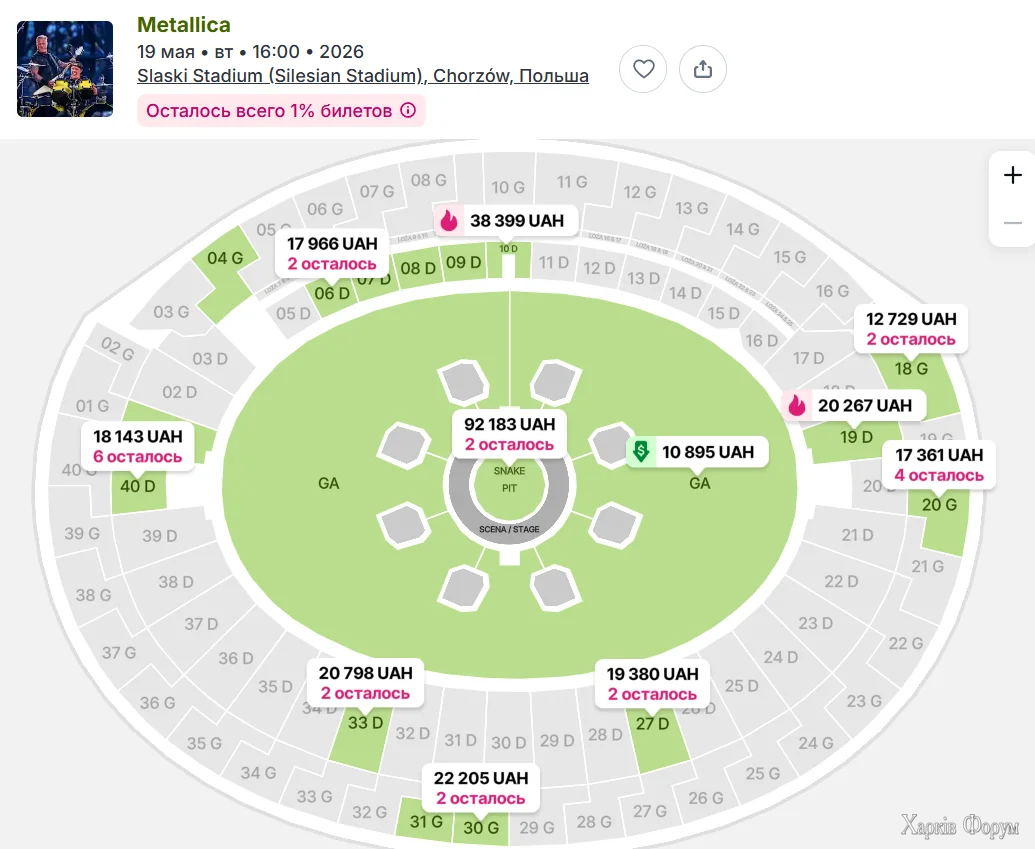This screenshot has width=1035, height=849.
Task: Choose section 40 D on map
Action: [x=137, y=487]
